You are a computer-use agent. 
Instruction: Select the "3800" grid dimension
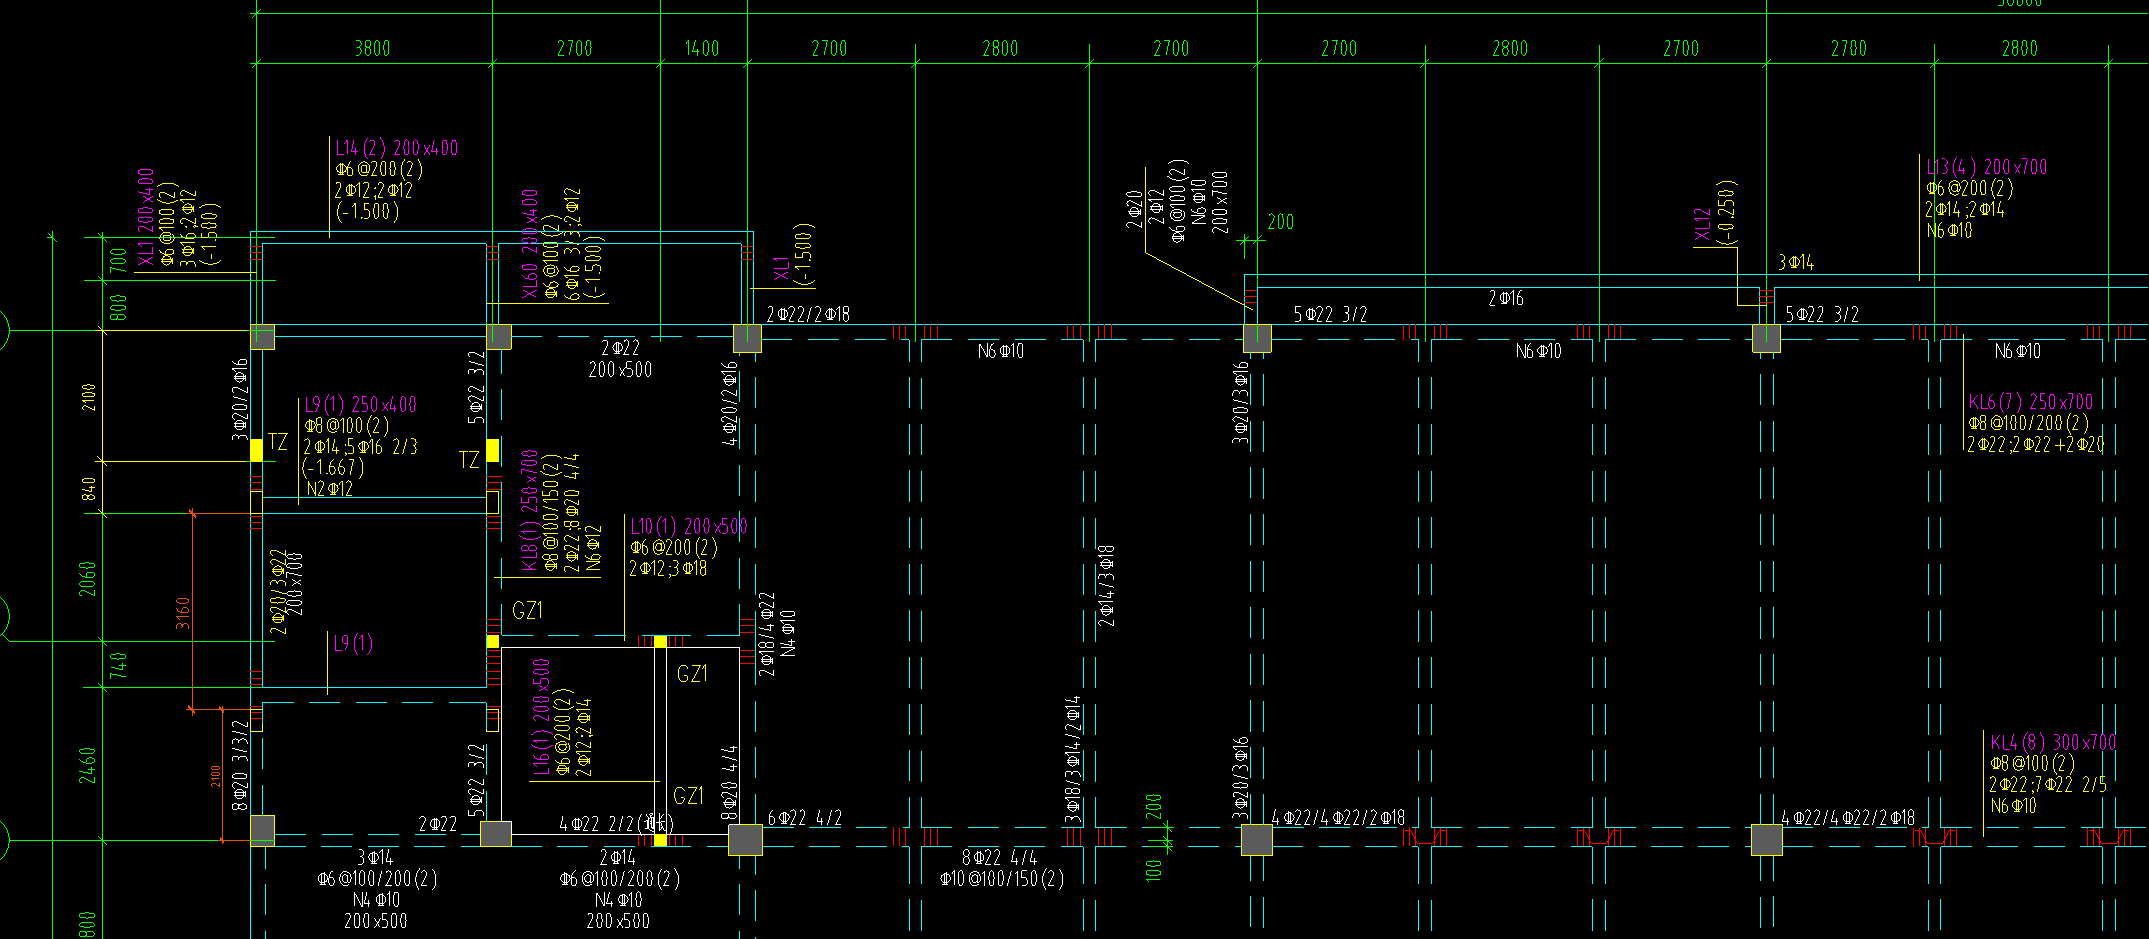click(372, 48)
